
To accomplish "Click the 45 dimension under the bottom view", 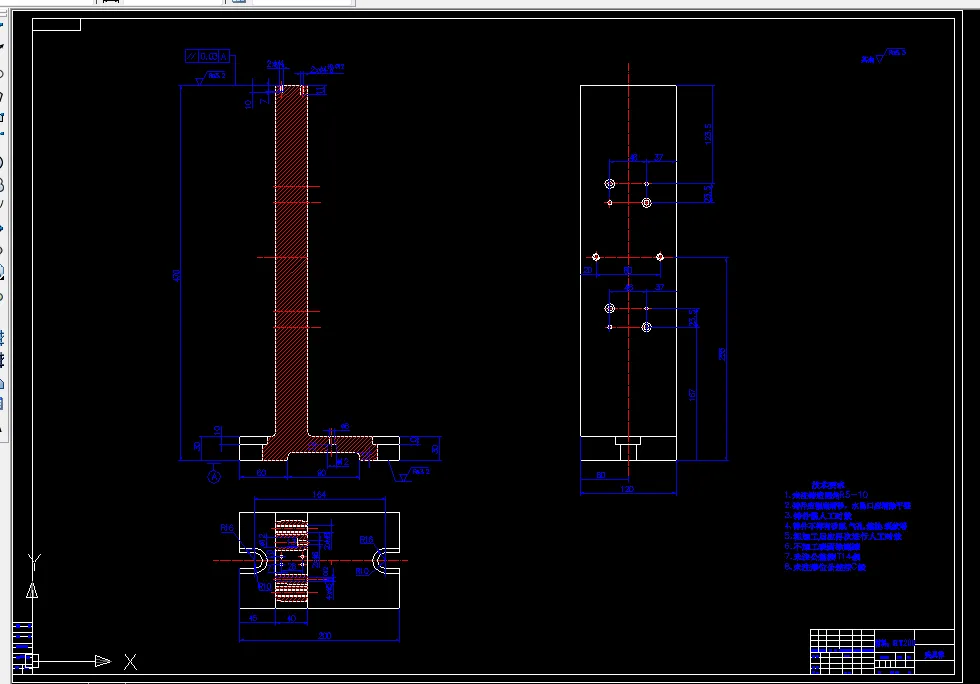I will pos(253,618).
